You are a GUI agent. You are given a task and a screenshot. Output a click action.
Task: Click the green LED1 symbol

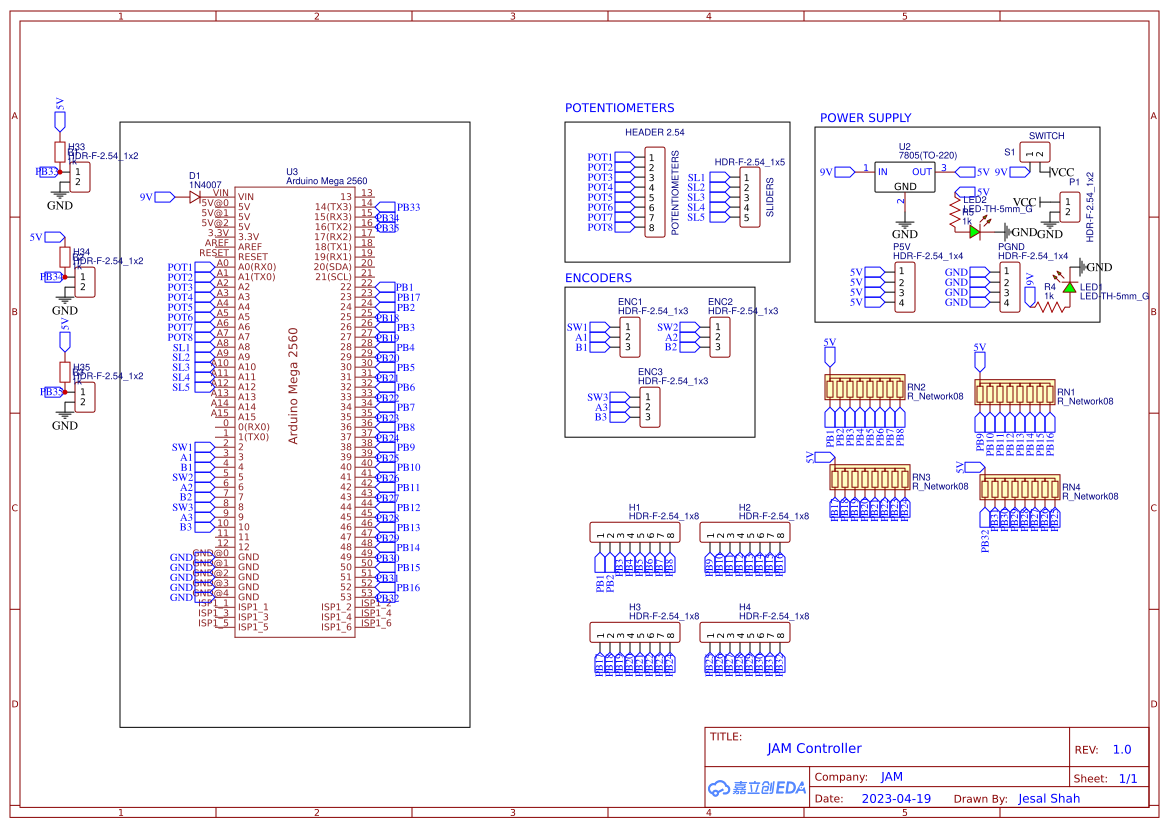click(x=1069, y=288)
